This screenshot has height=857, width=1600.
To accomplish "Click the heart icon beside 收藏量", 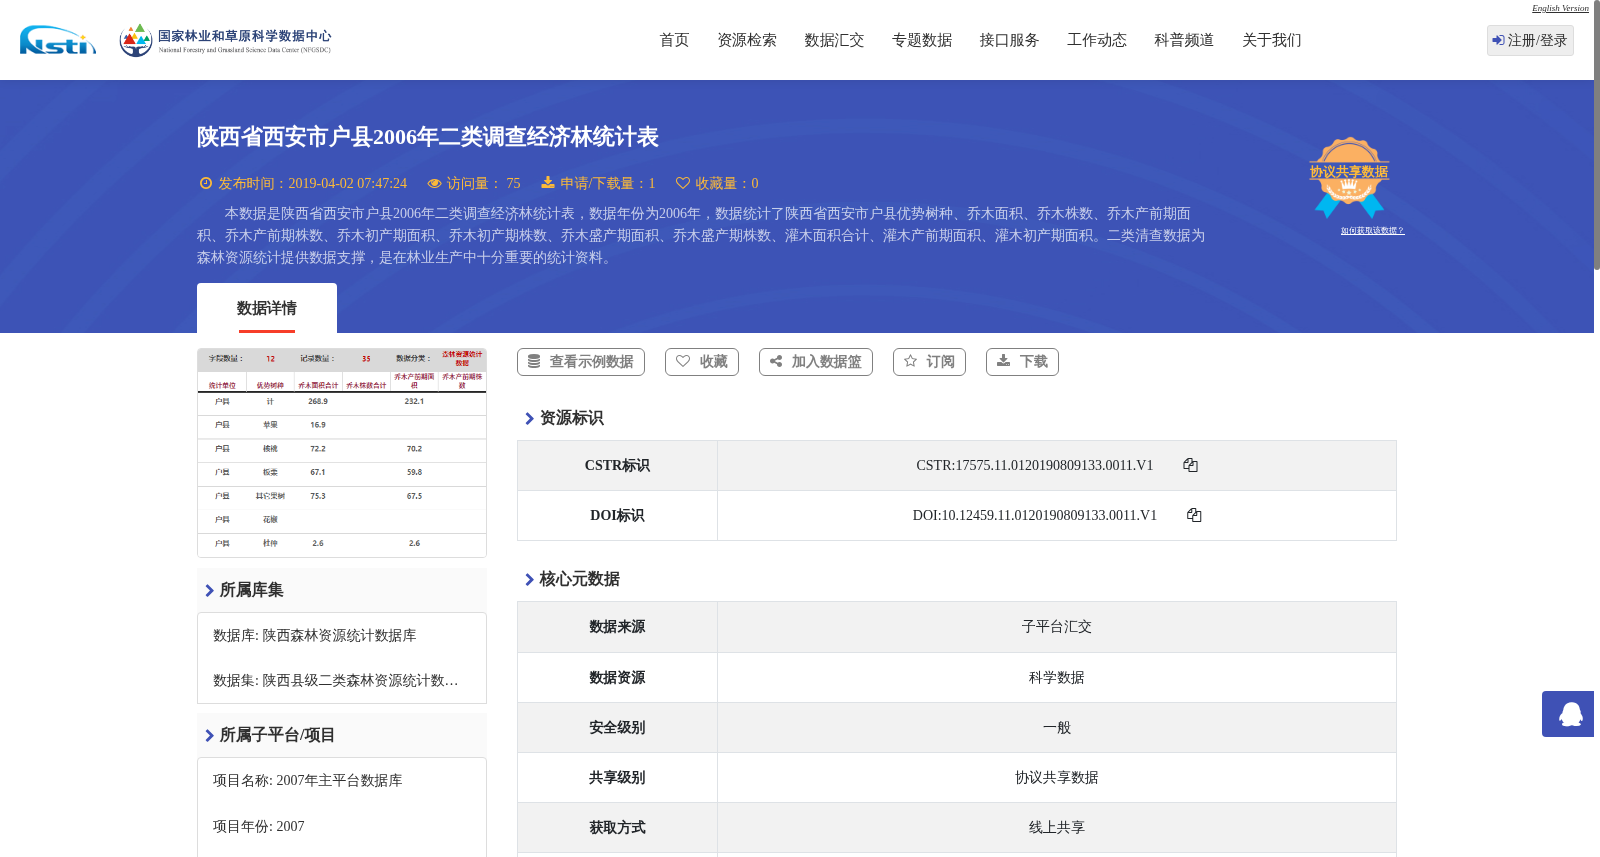I will 683,183.
